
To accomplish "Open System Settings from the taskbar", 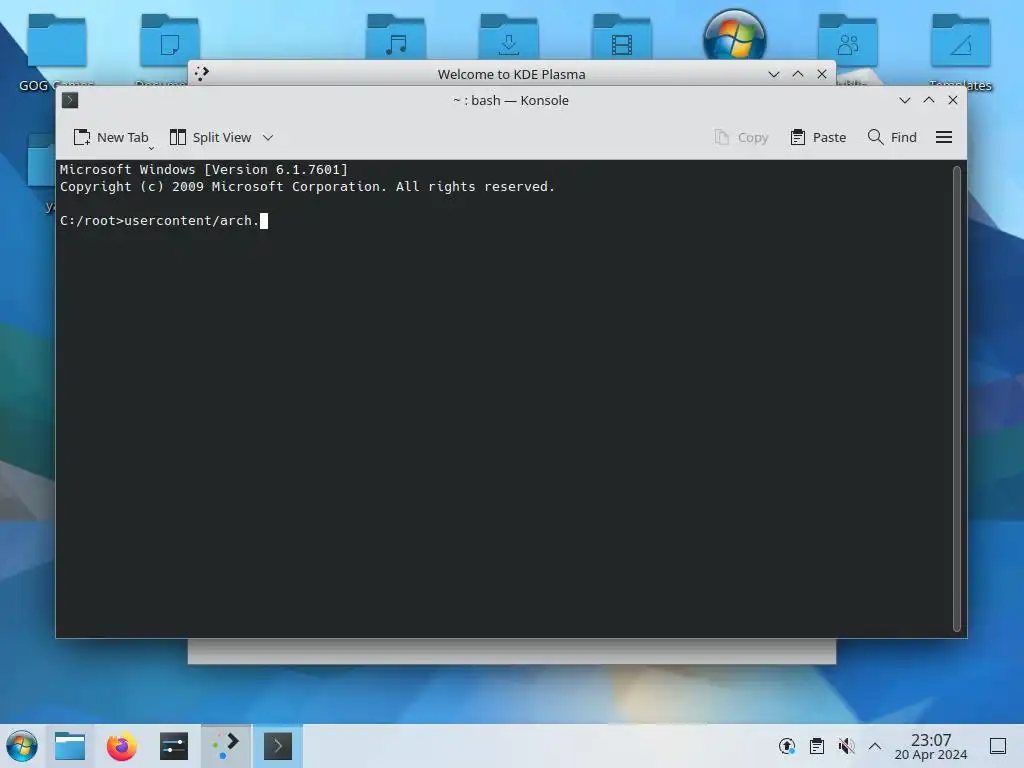I will [174, 746].
